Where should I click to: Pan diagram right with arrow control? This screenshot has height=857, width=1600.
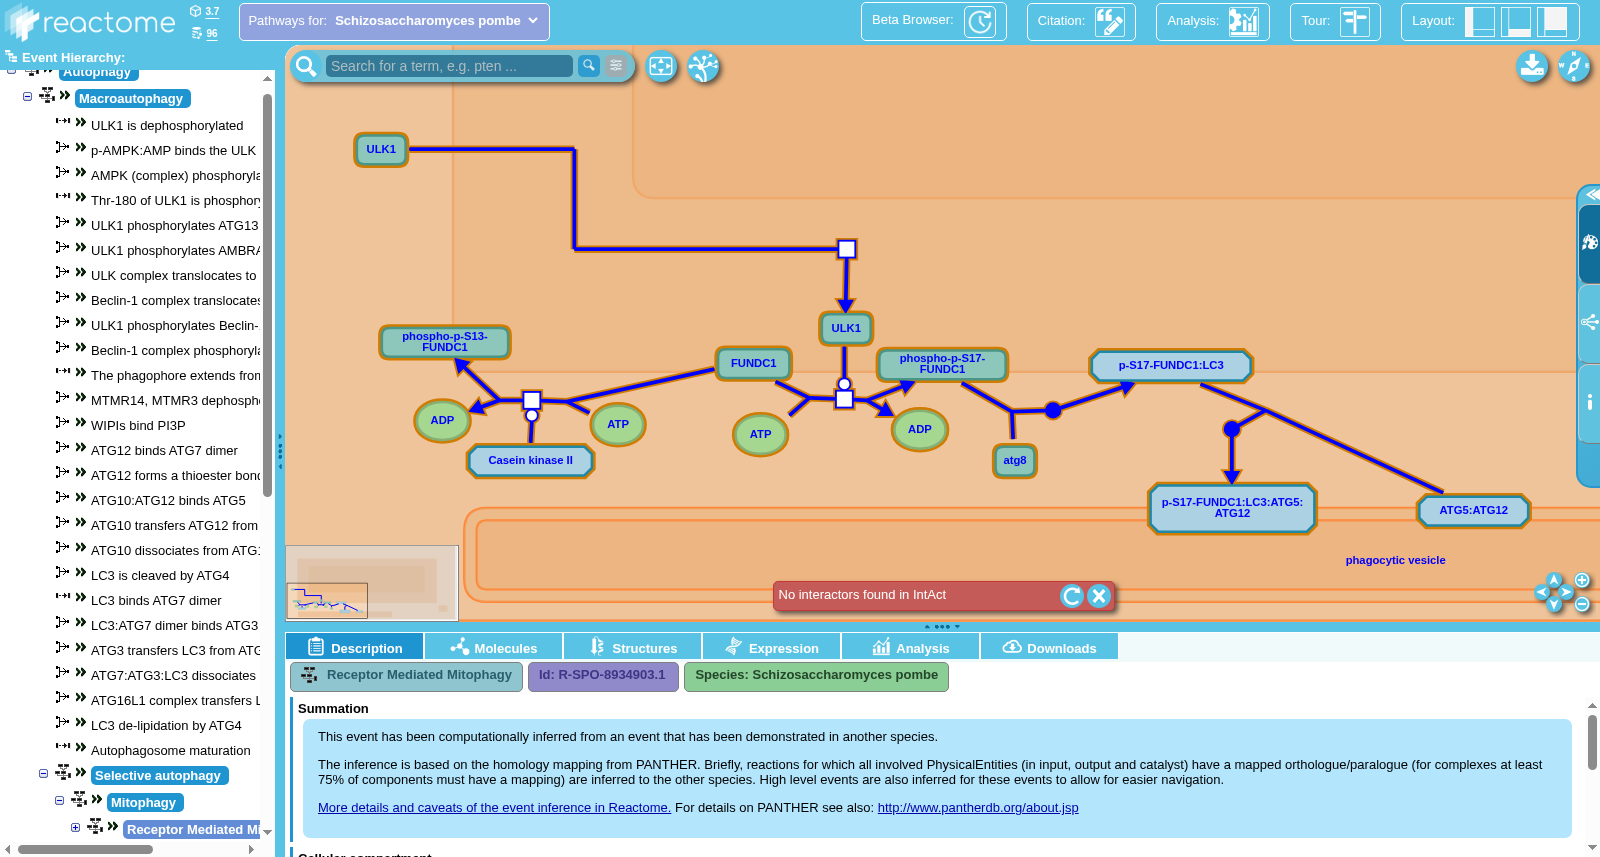(x=1567, y=592)
